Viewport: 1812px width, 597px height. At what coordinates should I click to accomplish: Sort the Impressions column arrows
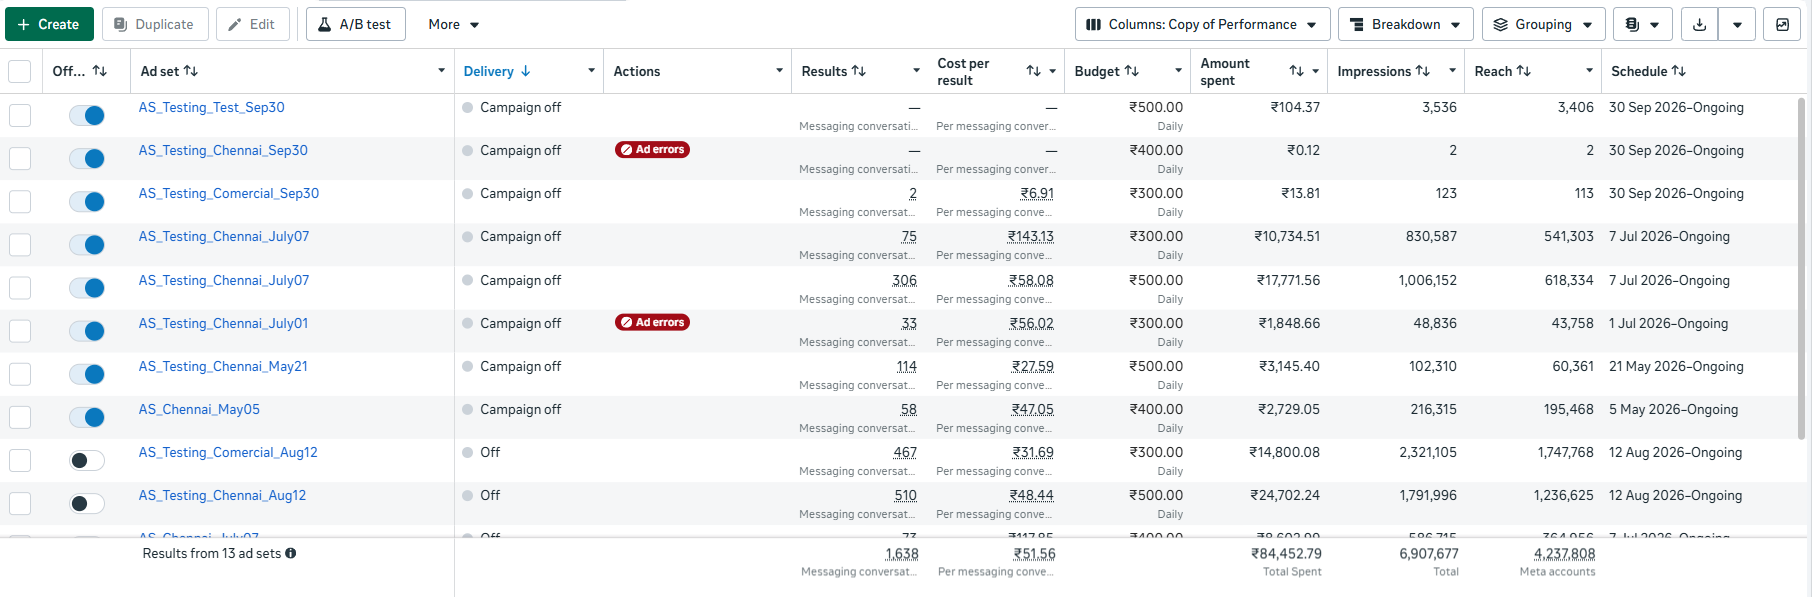coord(1423,71)
